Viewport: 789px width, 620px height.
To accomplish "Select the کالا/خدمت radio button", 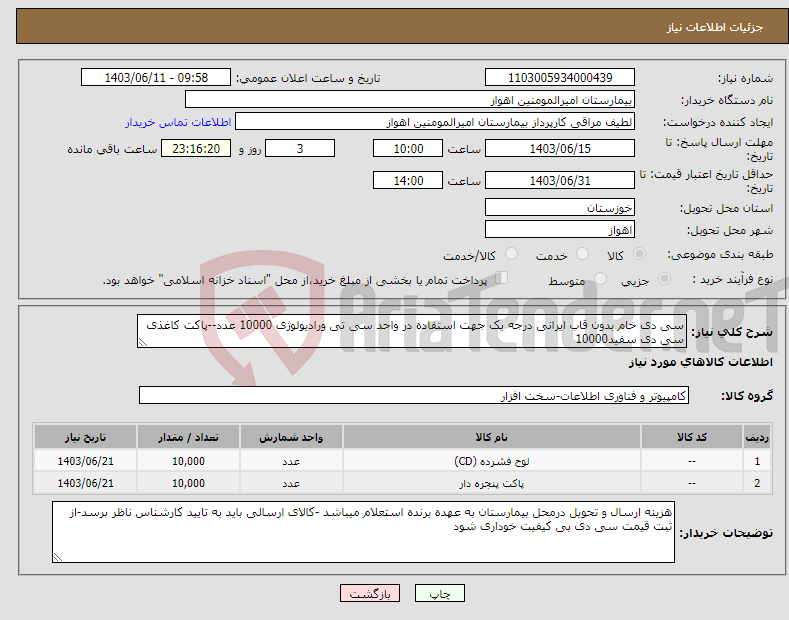I will 511,254.
